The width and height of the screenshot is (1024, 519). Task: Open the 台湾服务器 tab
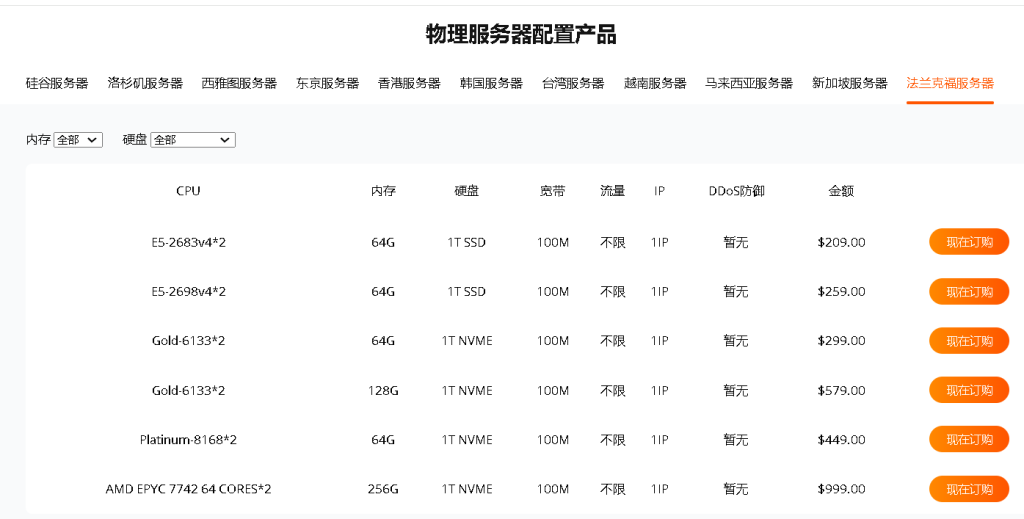coord(573,83)
